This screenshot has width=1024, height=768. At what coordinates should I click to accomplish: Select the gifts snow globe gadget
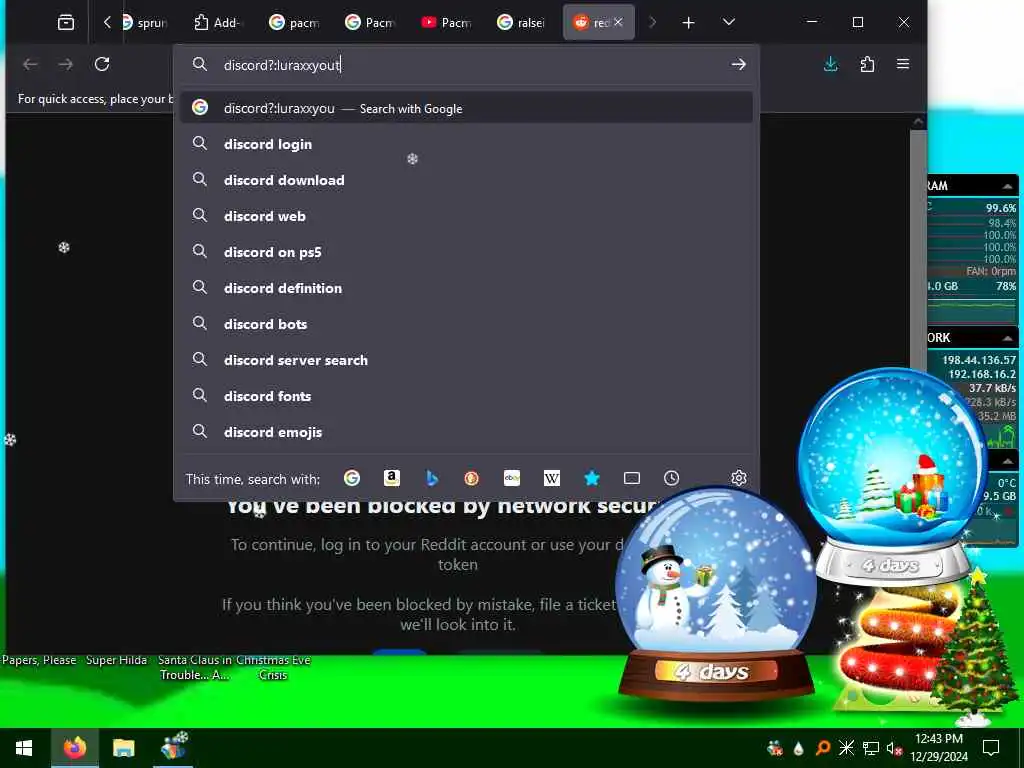[x=892, y=475]
